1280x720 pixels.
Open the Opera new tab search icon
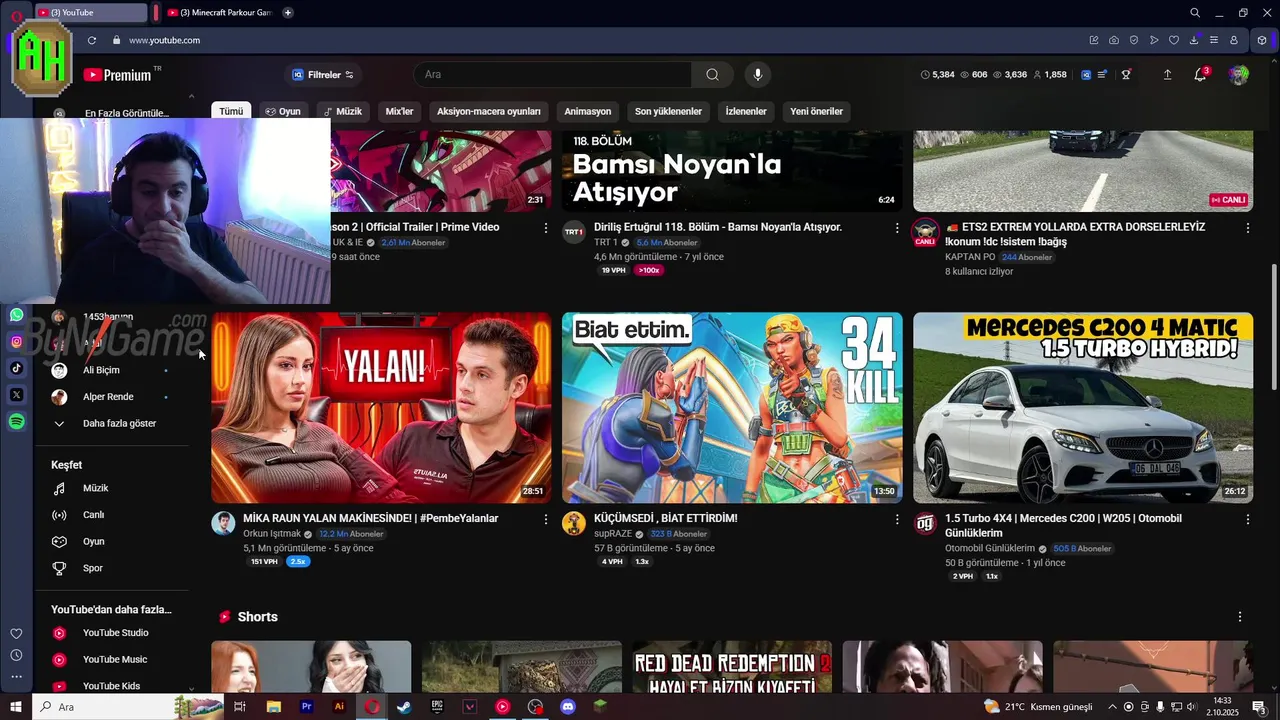[1195, 13]
